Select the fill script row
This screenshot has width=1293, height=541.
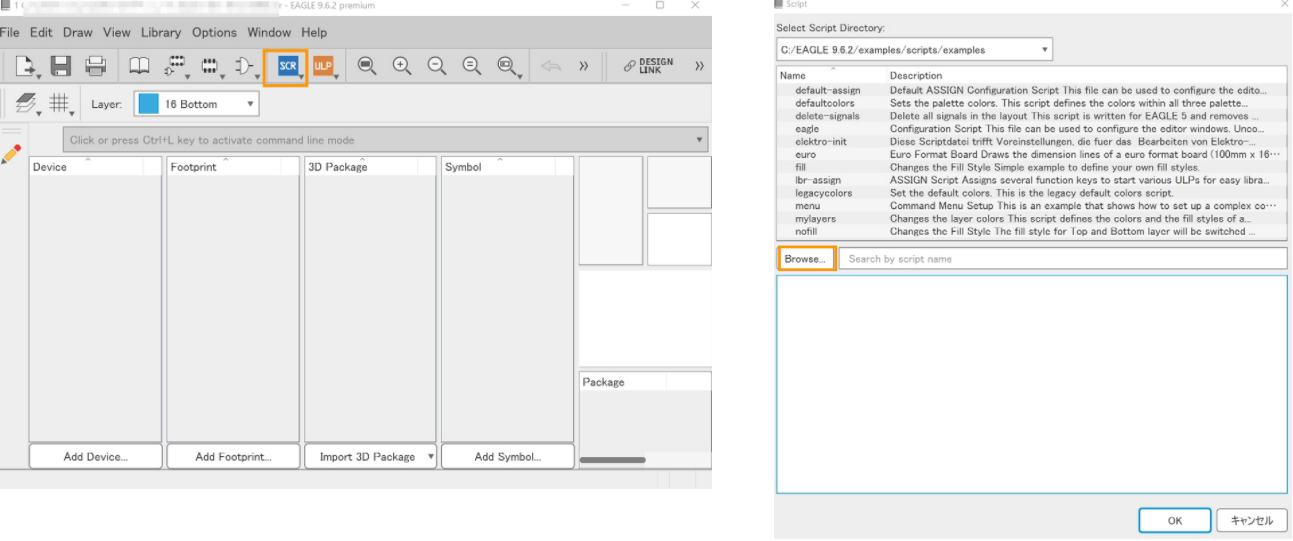1031,167
